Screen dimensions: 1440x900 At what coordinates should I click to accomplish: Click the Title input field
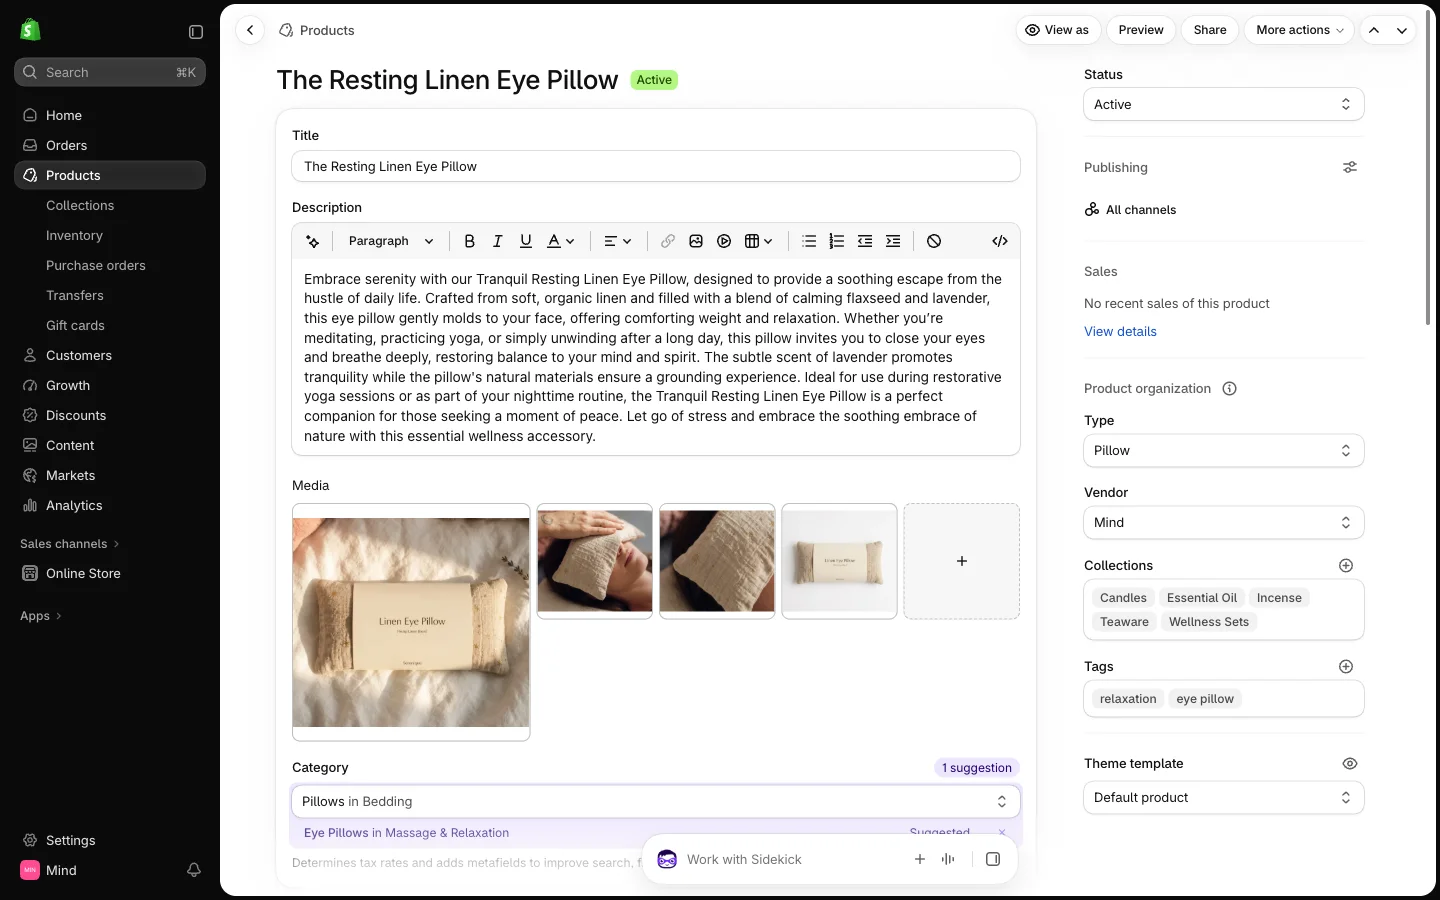pyautogui.click(x=656, y=166)
